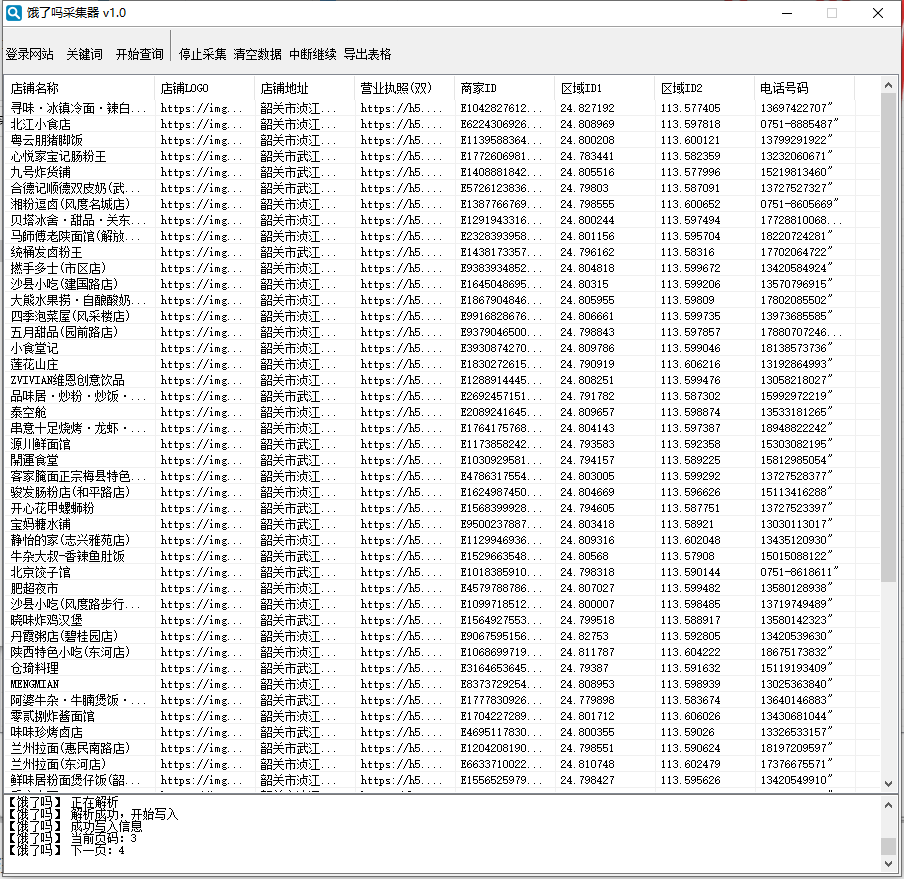Viewport: 904px width, 879px height.
Task: Click 区域ID1 value 24.827192
Action: coord(587,108)
